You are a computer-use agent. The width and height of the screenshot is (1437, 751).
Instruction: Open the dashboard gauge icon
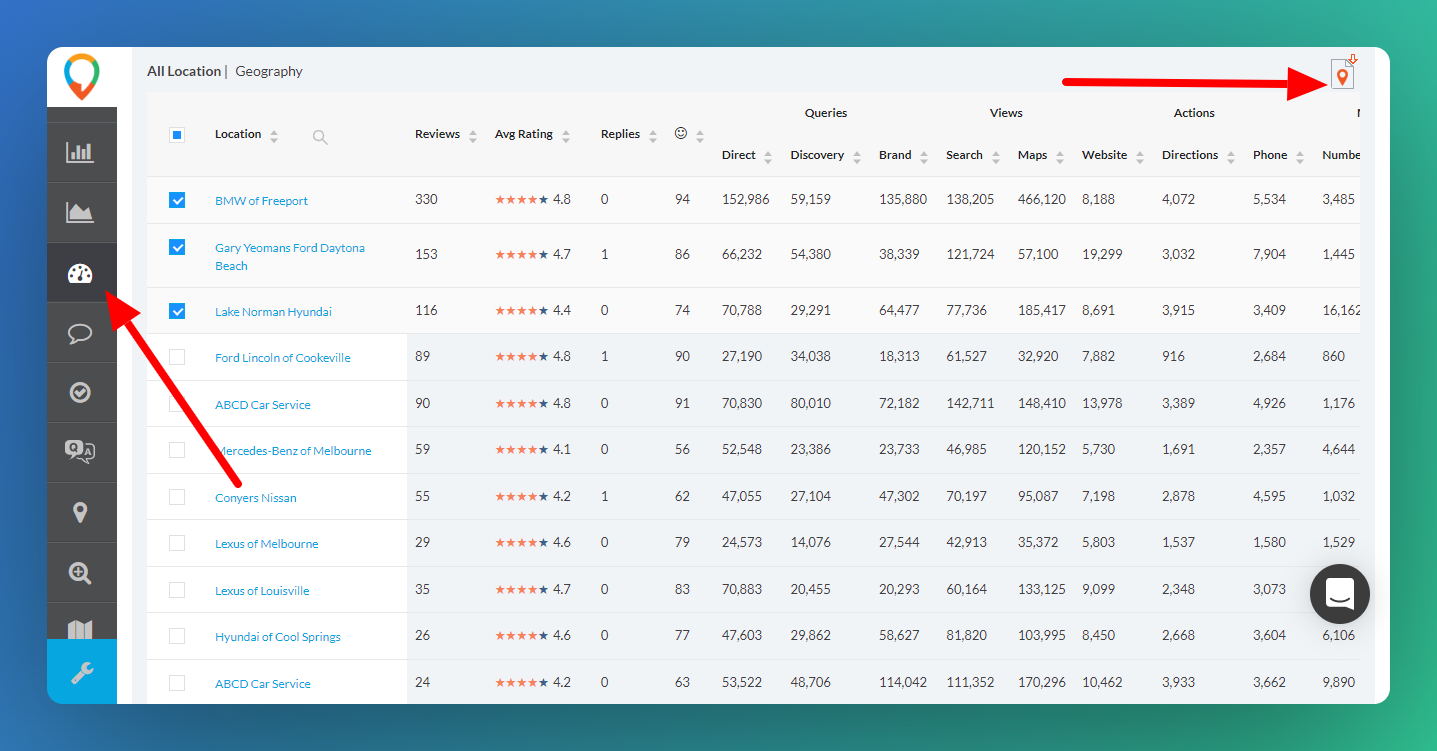point(80,273)
